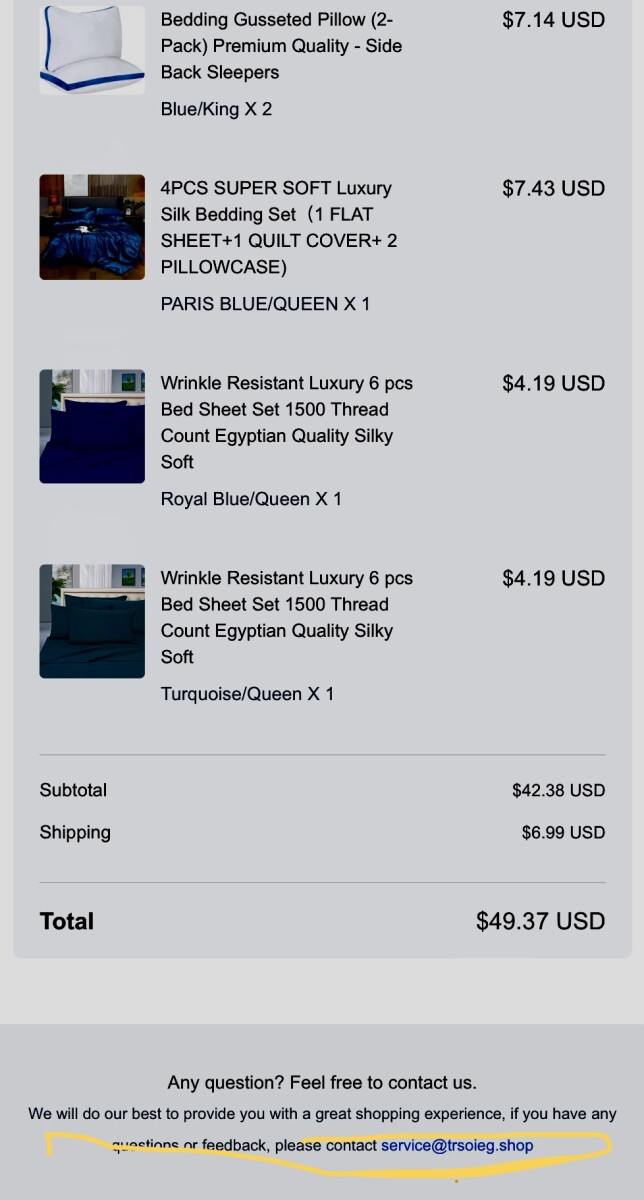Image resolution: width=644 pixels, height=1200 pixels.
Task: Open the gusseted pillow product thumbnail
Action: pyautogui.click(x=92, y=50)
